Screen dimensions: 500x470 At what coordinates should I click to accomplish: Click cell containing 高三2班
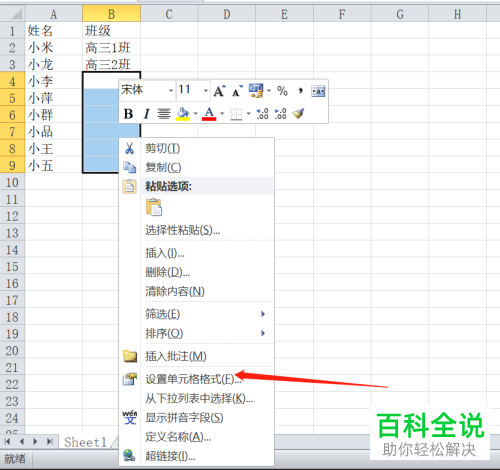(111, 64)
